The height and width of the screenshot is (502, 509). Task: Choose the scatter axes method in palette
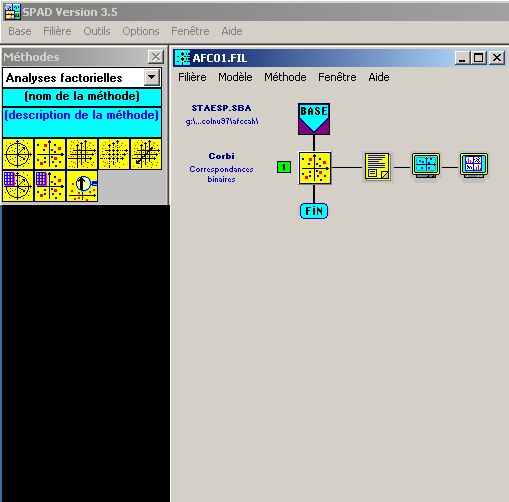point(50,154)
